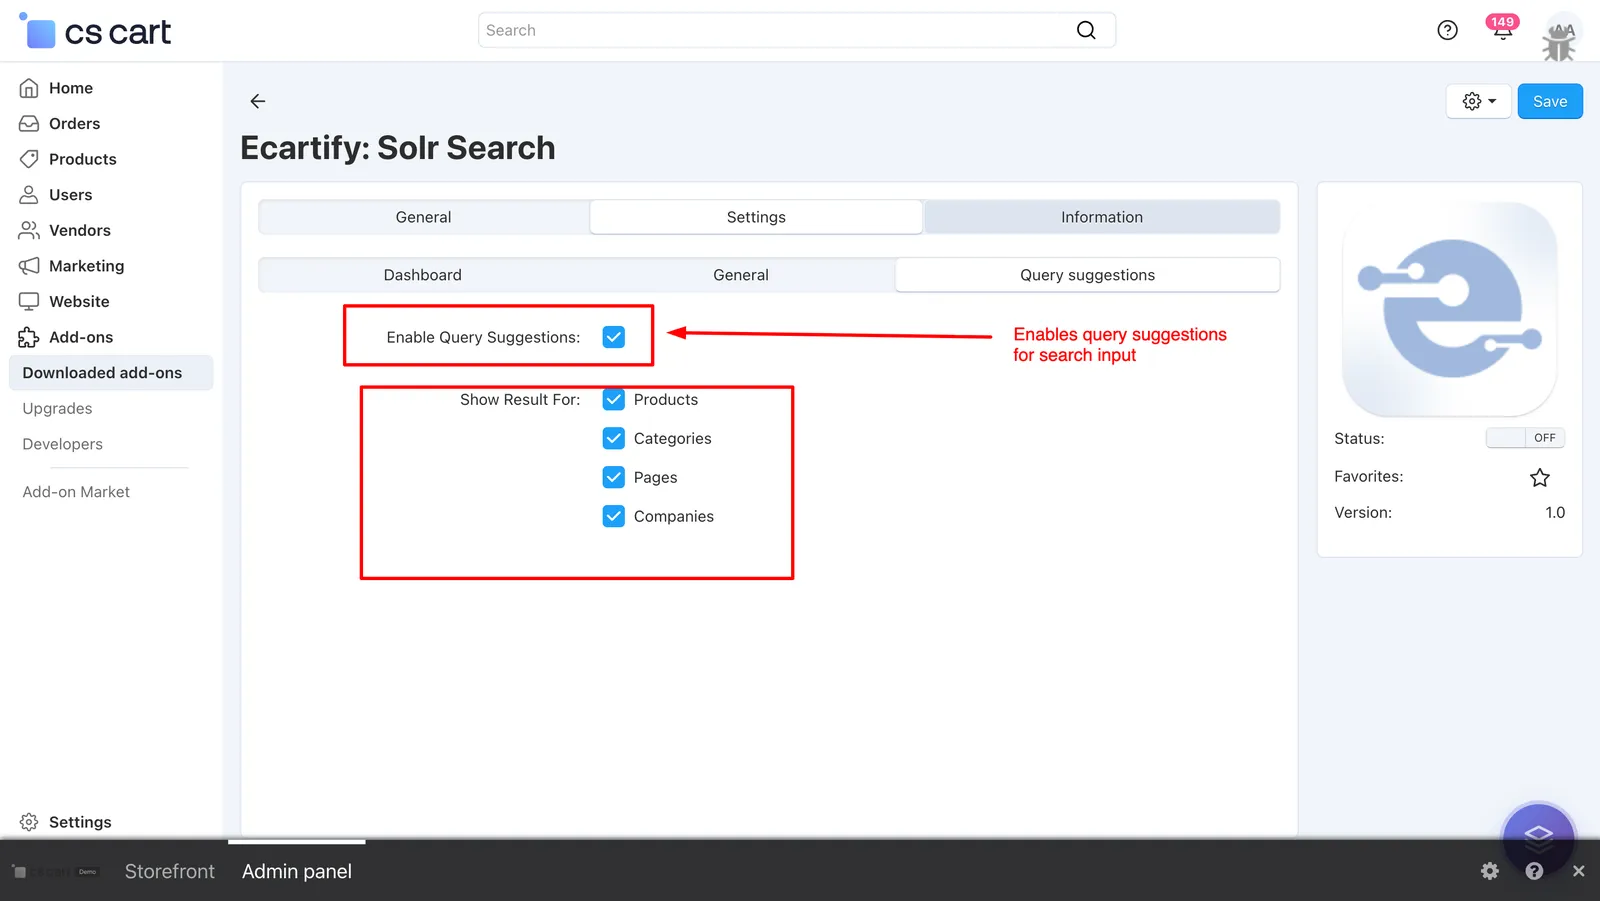This screenshot has width=1600, height=901.
Task: Switch to Settings tab
Action: 756,217
